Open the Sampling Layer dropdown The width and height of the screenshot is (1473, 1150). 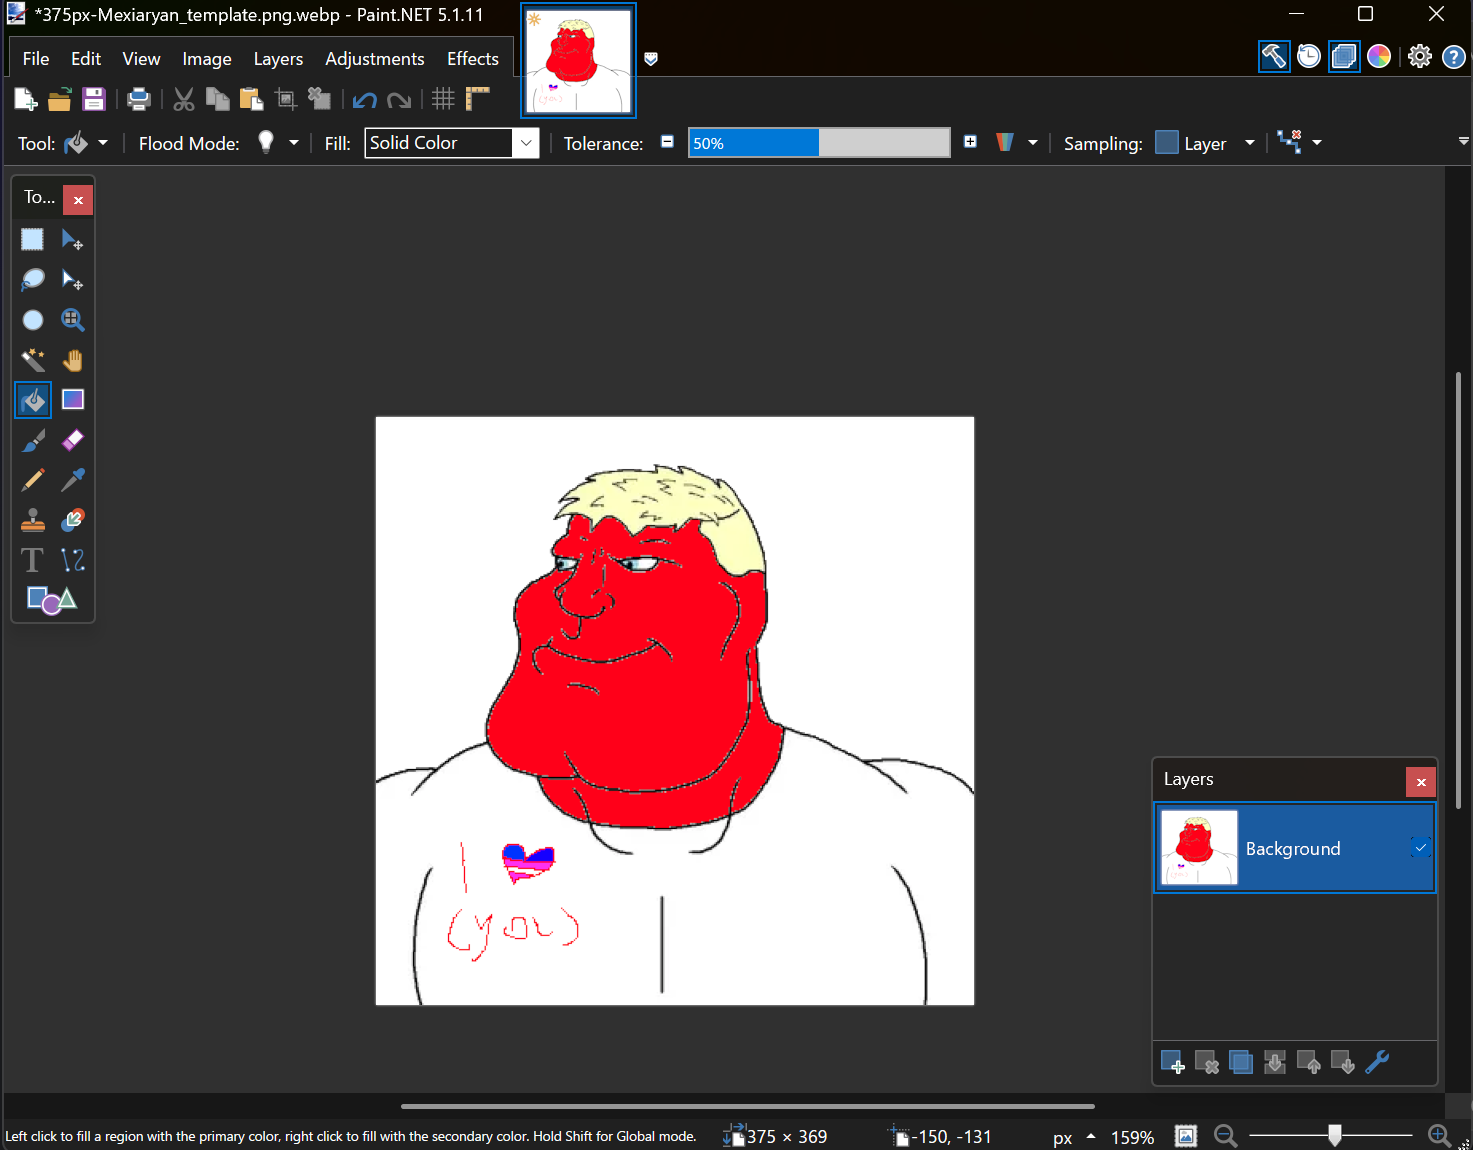click(1249, 143)
